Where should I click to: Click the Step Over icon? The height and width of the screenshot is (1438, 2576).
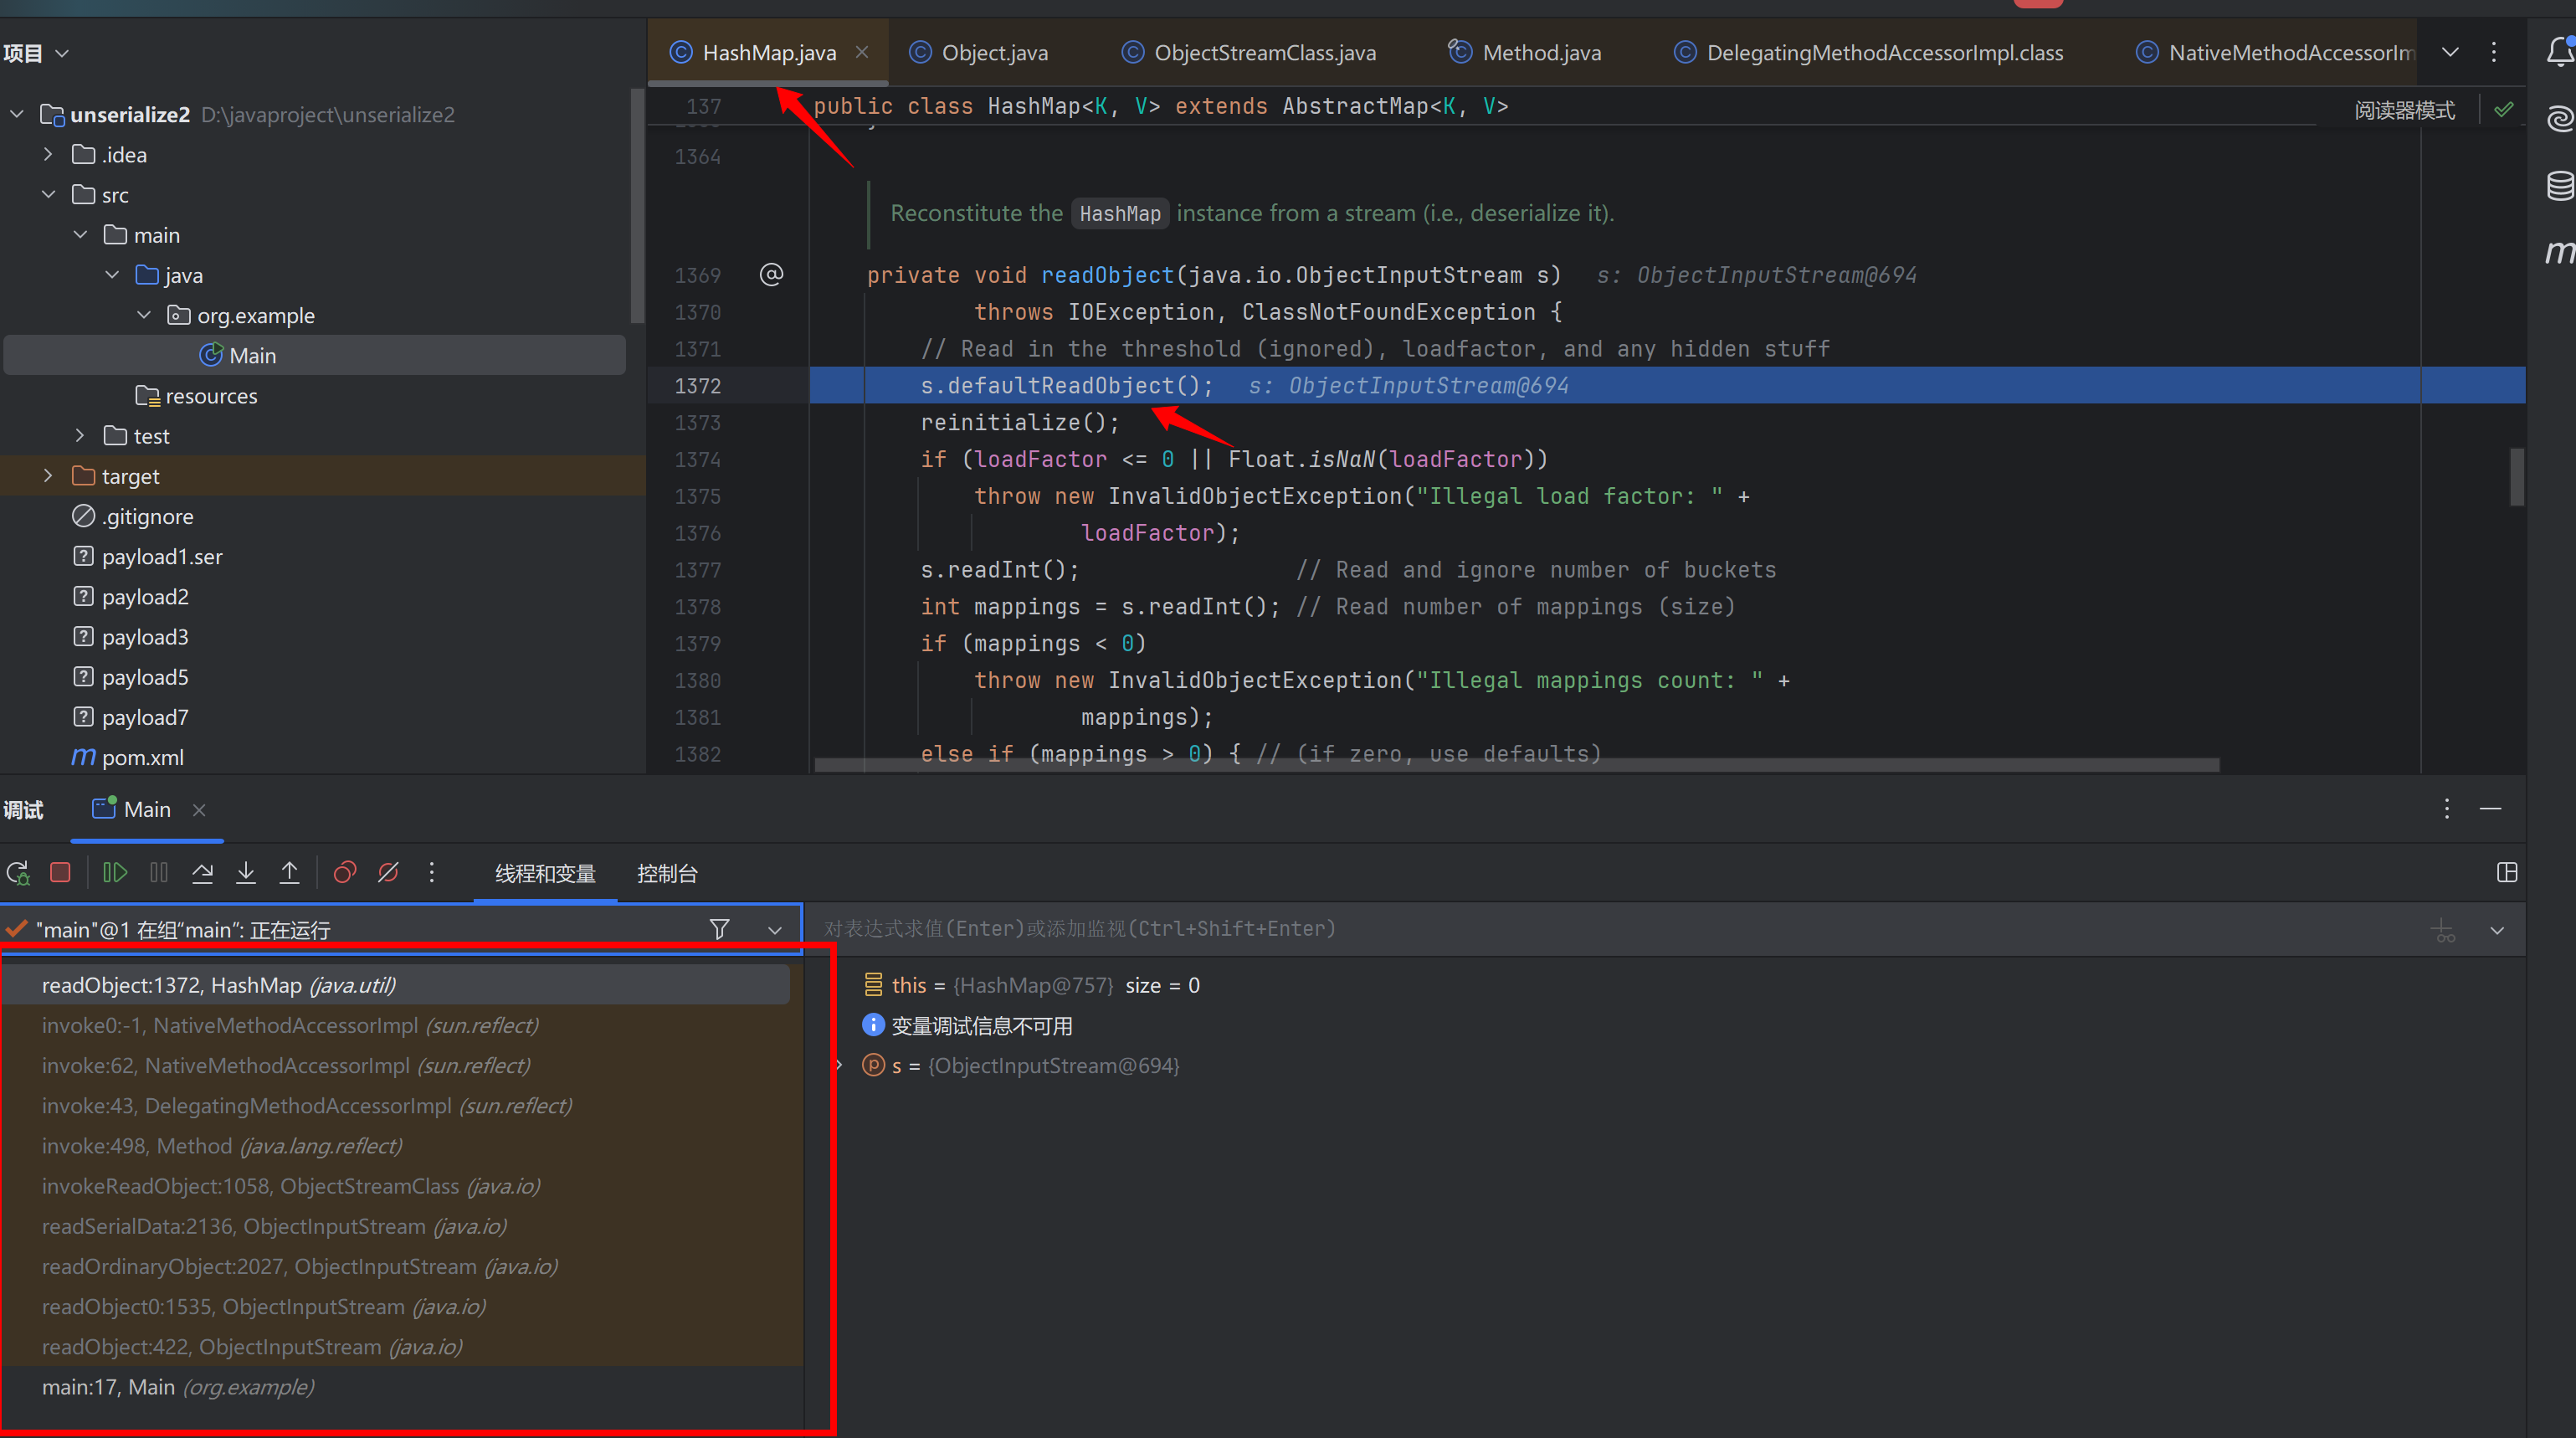tap(202, 873)
